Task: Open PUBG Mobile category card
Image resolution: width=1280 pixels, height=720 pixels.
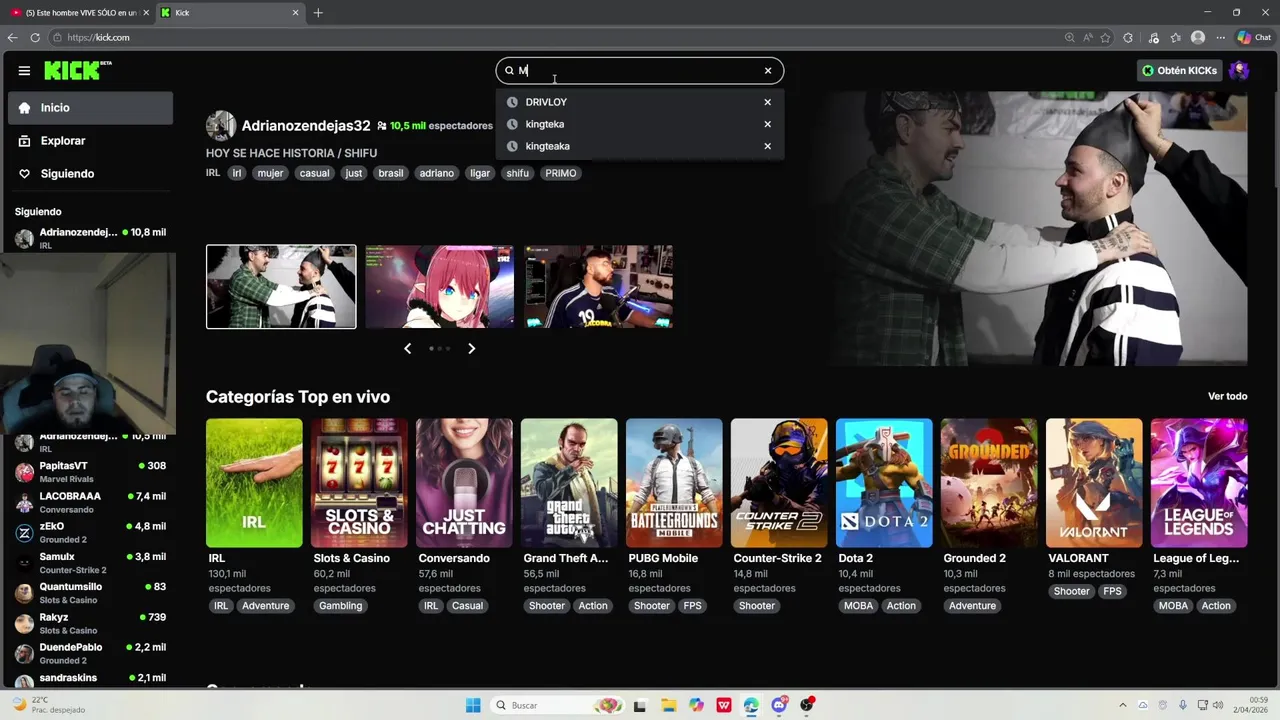Action: 674,483
